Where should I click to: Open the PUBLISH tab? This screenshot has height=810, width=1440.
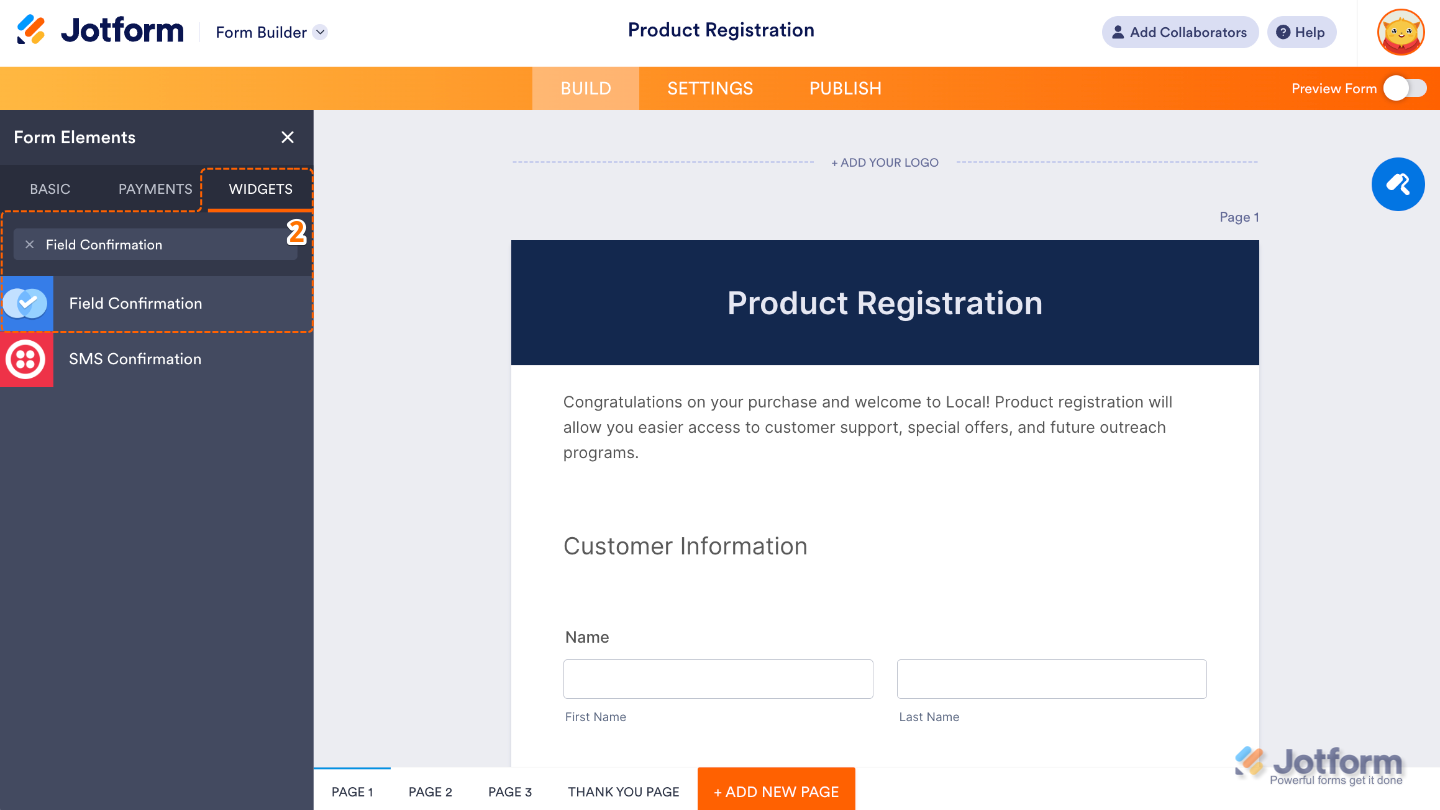(845, 88)
